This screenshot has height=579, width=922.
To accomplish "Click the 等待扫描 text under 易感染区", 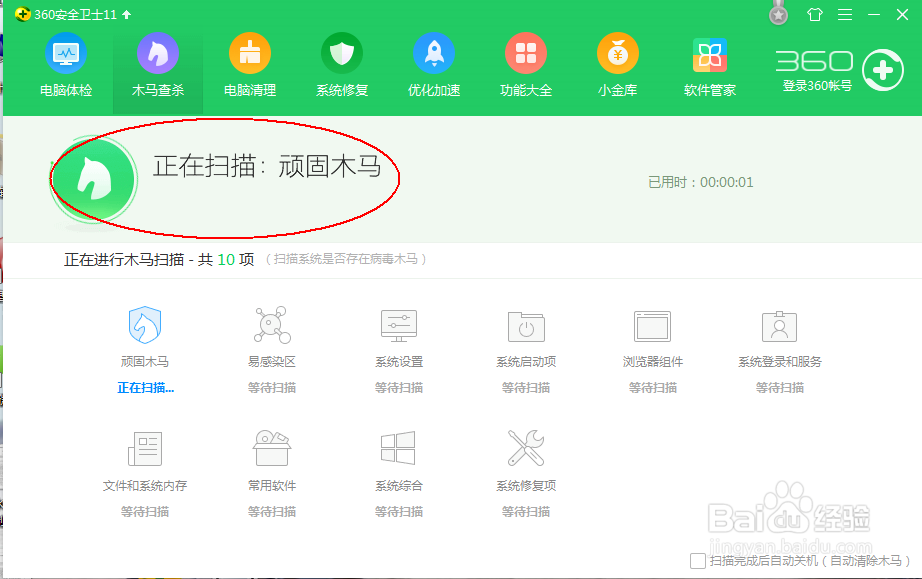I will (x=272, y=388).
